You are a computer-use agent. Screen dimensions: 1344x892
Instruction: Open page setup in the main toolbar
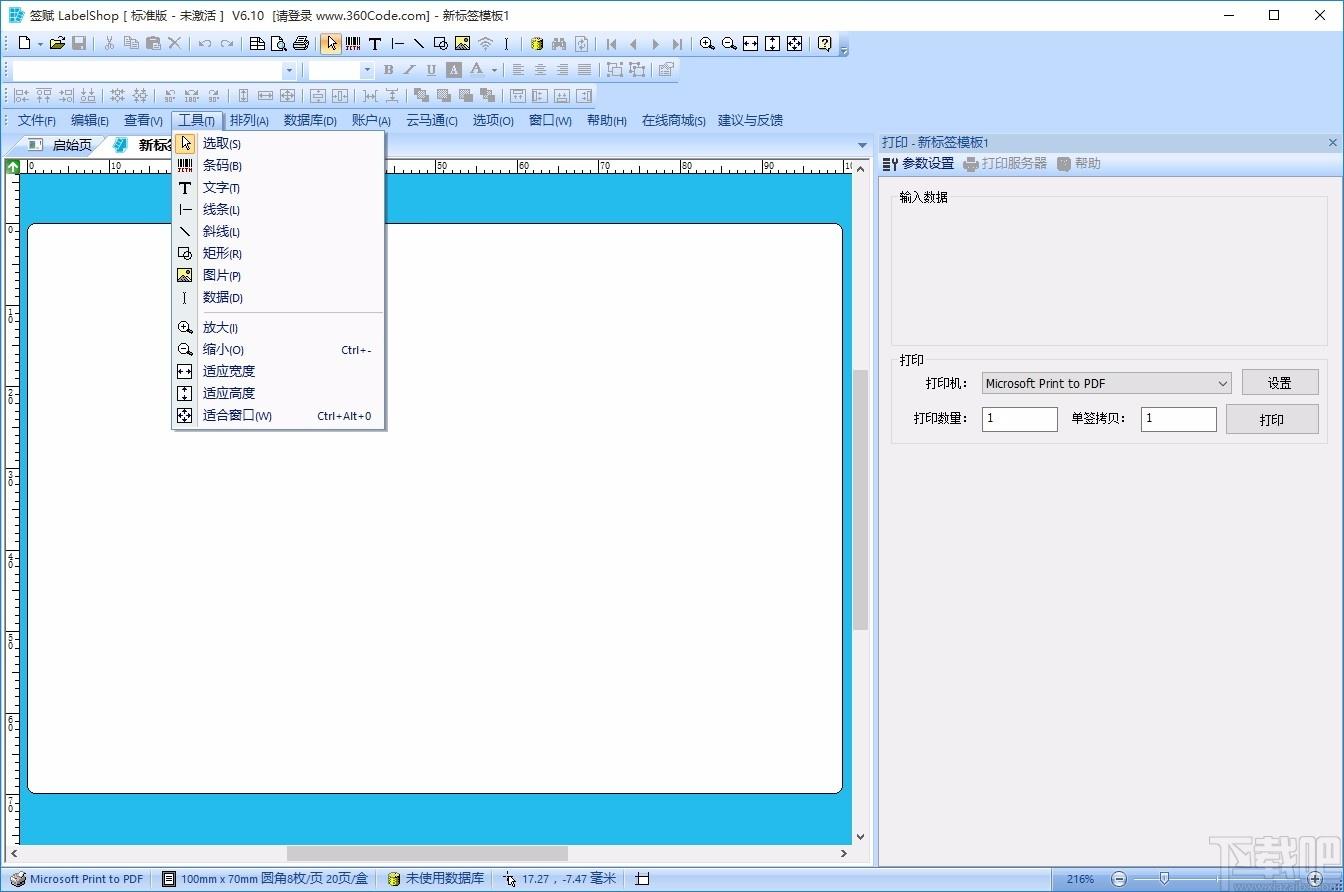pyautogui.click(x=257, y=43)
